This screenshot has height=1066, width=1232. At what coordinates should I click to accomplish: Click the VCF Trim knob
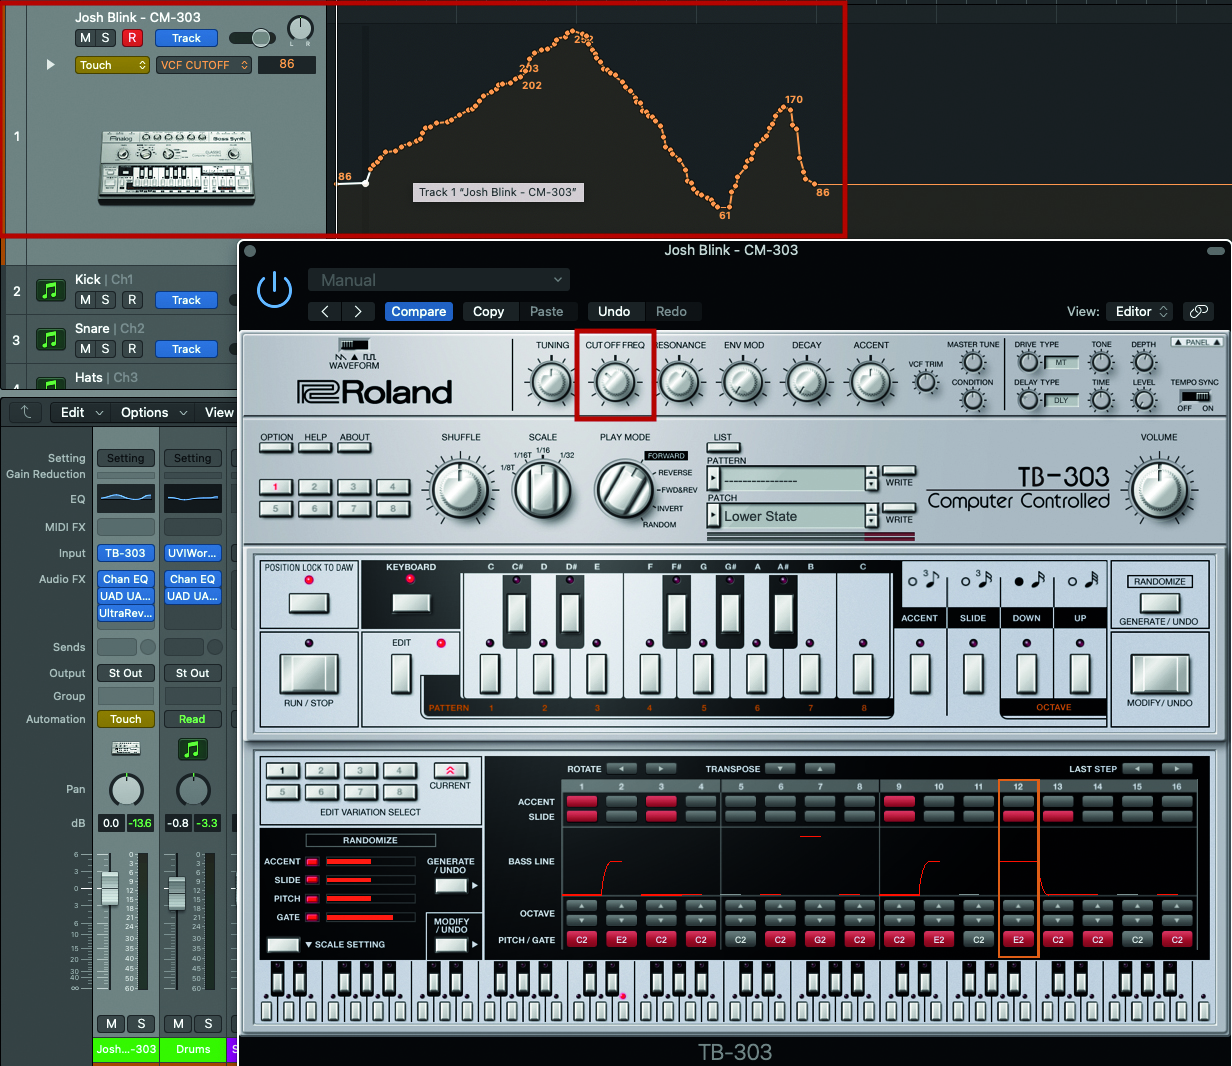(926, 382)
